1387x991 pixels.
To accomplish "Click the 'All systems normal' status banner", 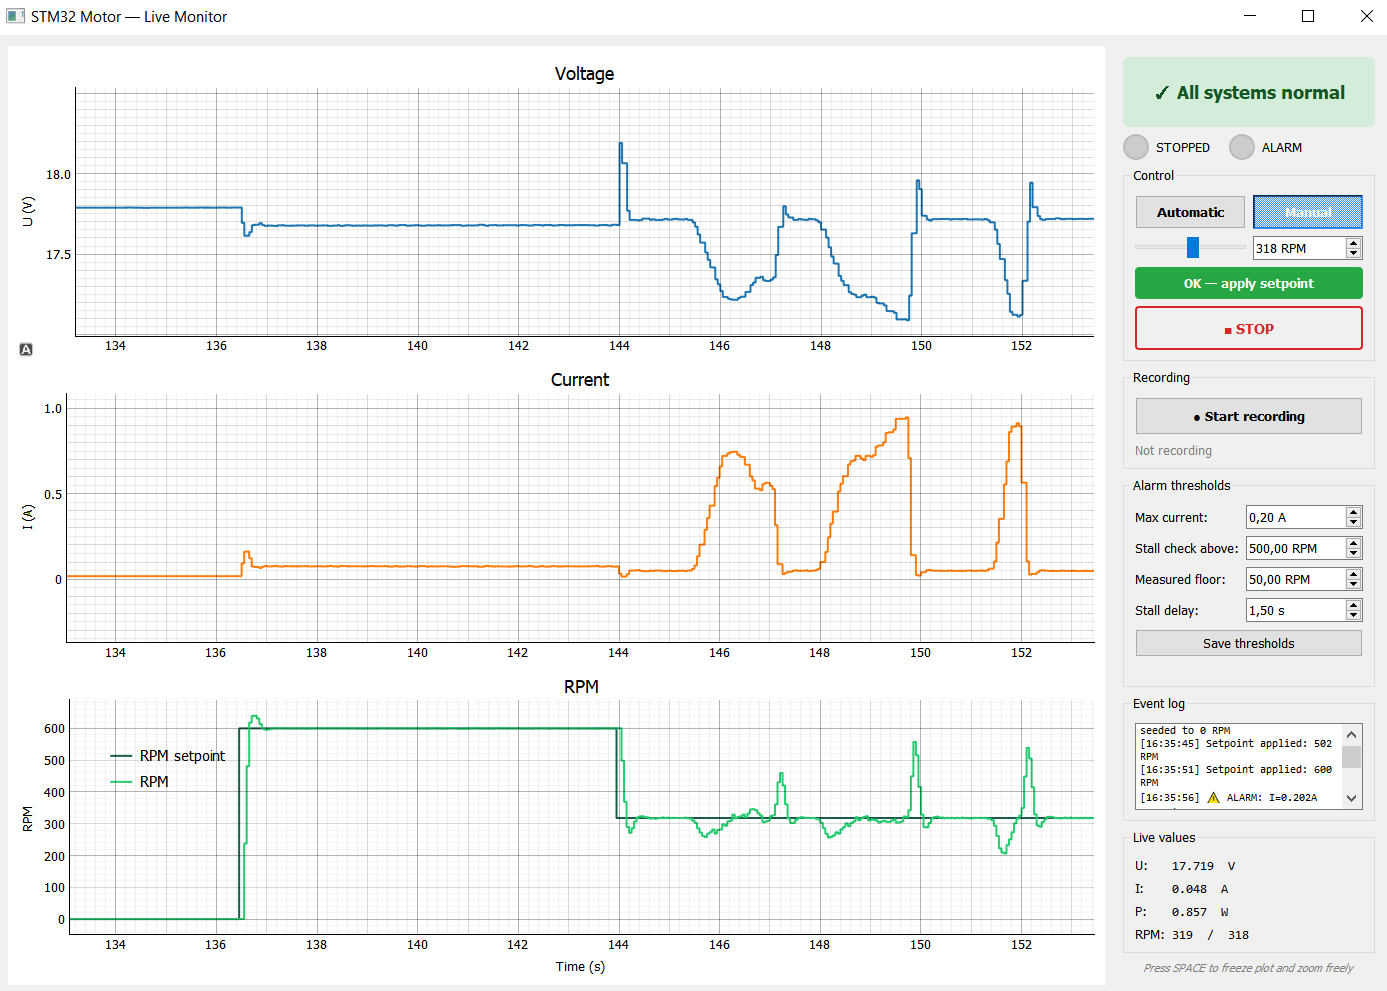I will (x=1249, y=92).
